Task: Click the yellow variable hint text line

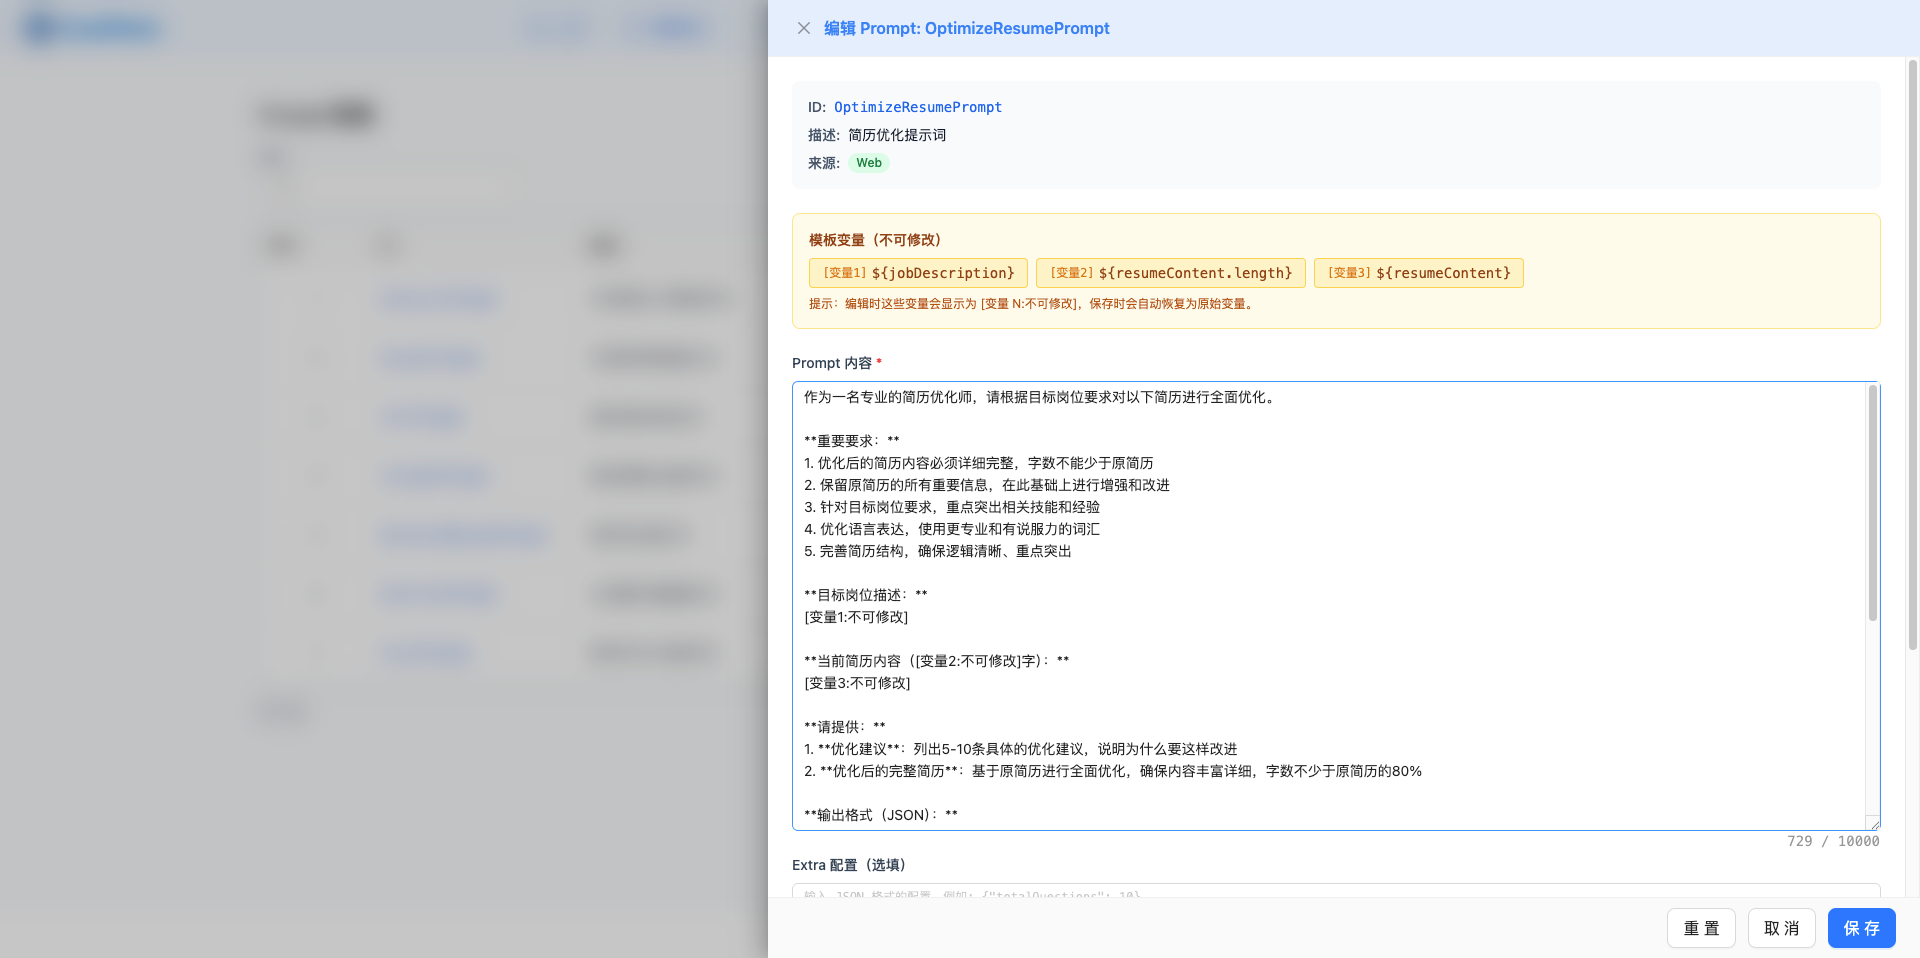Action: [1029, 304]
